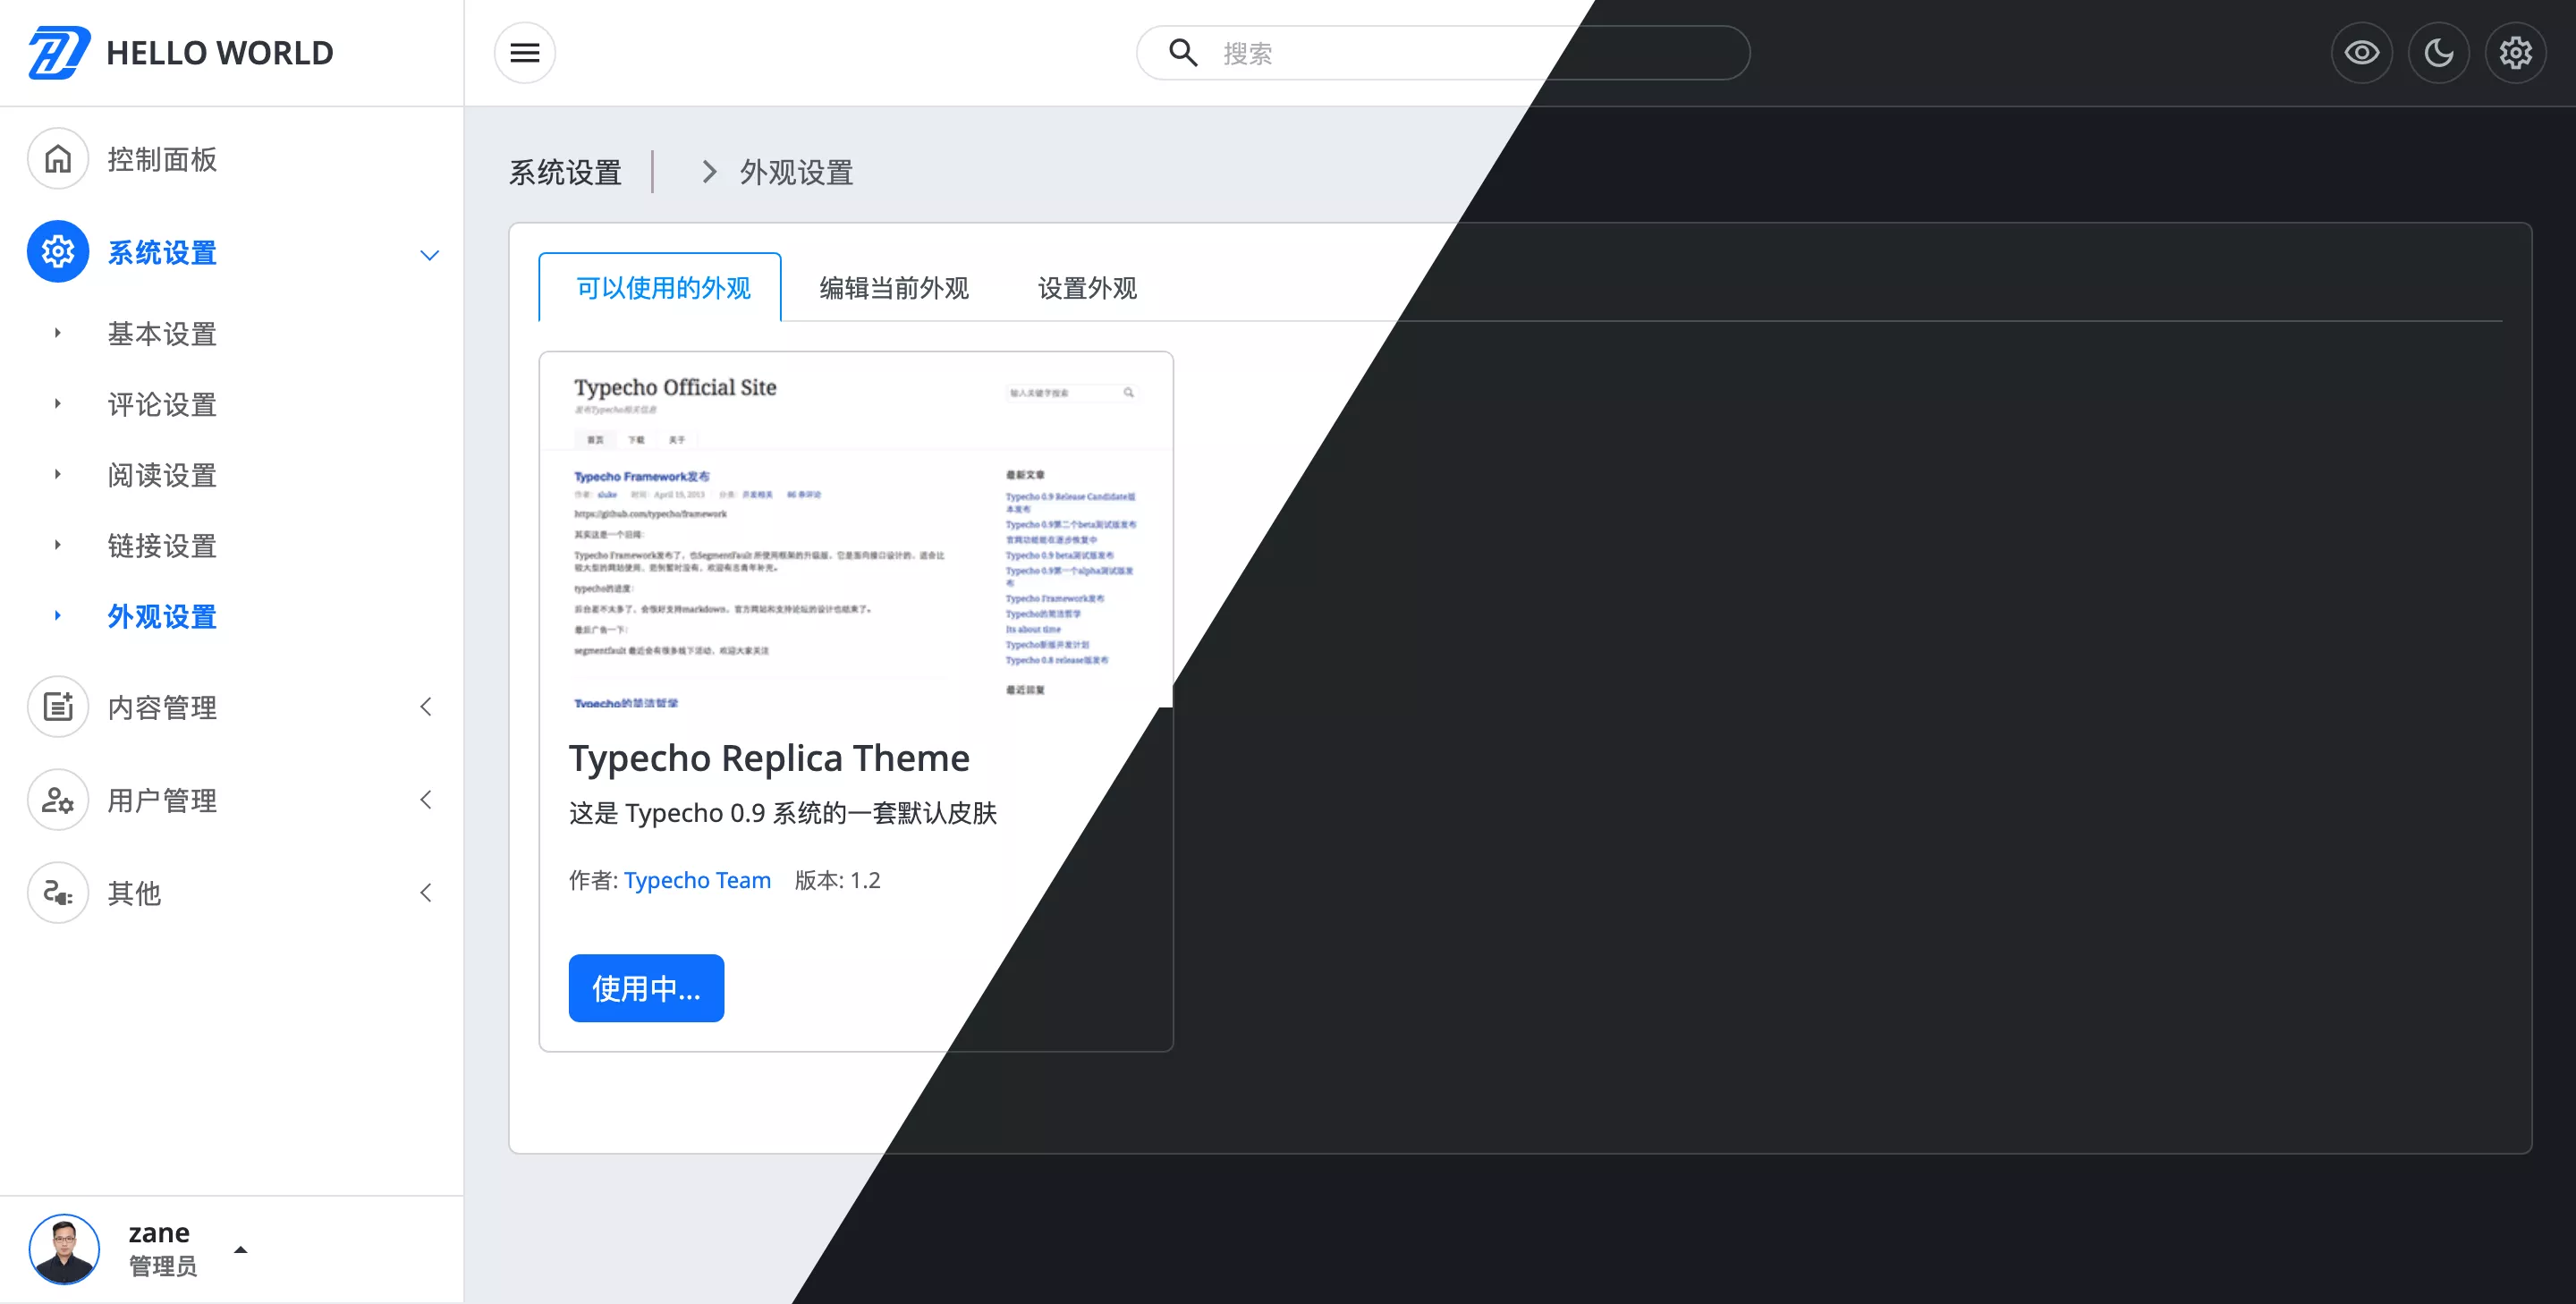Open the settings gear in the top bar
The height and width of the screenshot is (1304, 2576).
pyautogui.click(x=2515, y=52)
